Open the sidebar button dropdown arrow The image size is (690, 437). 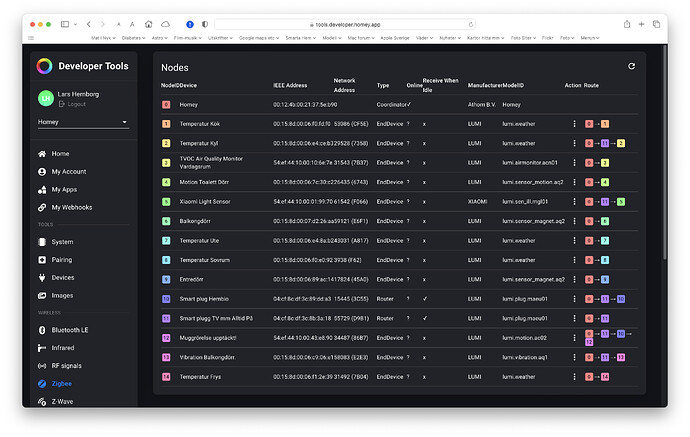click(x=75, y=24)
